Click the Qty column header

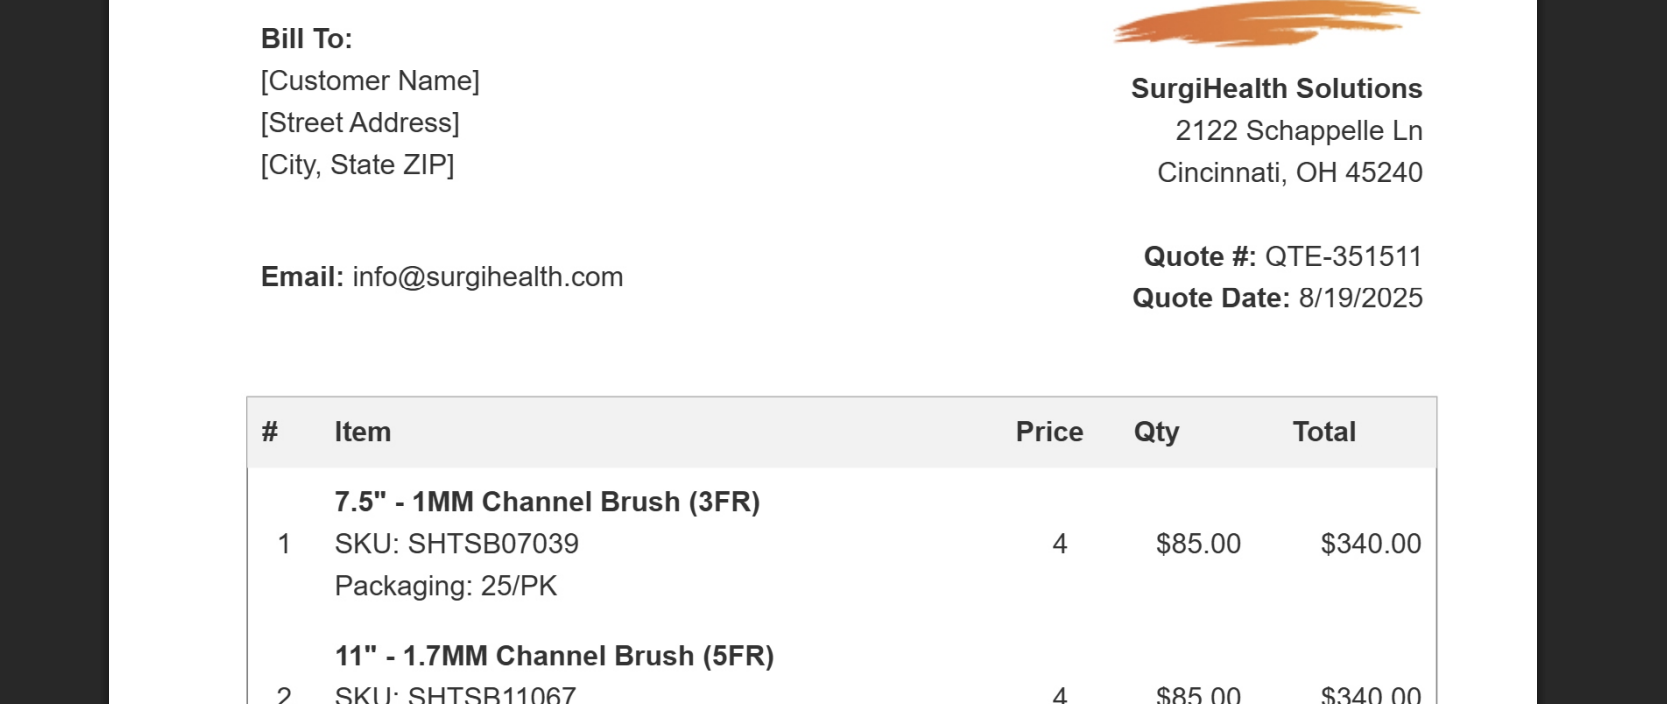click(x=1156, y=432)
